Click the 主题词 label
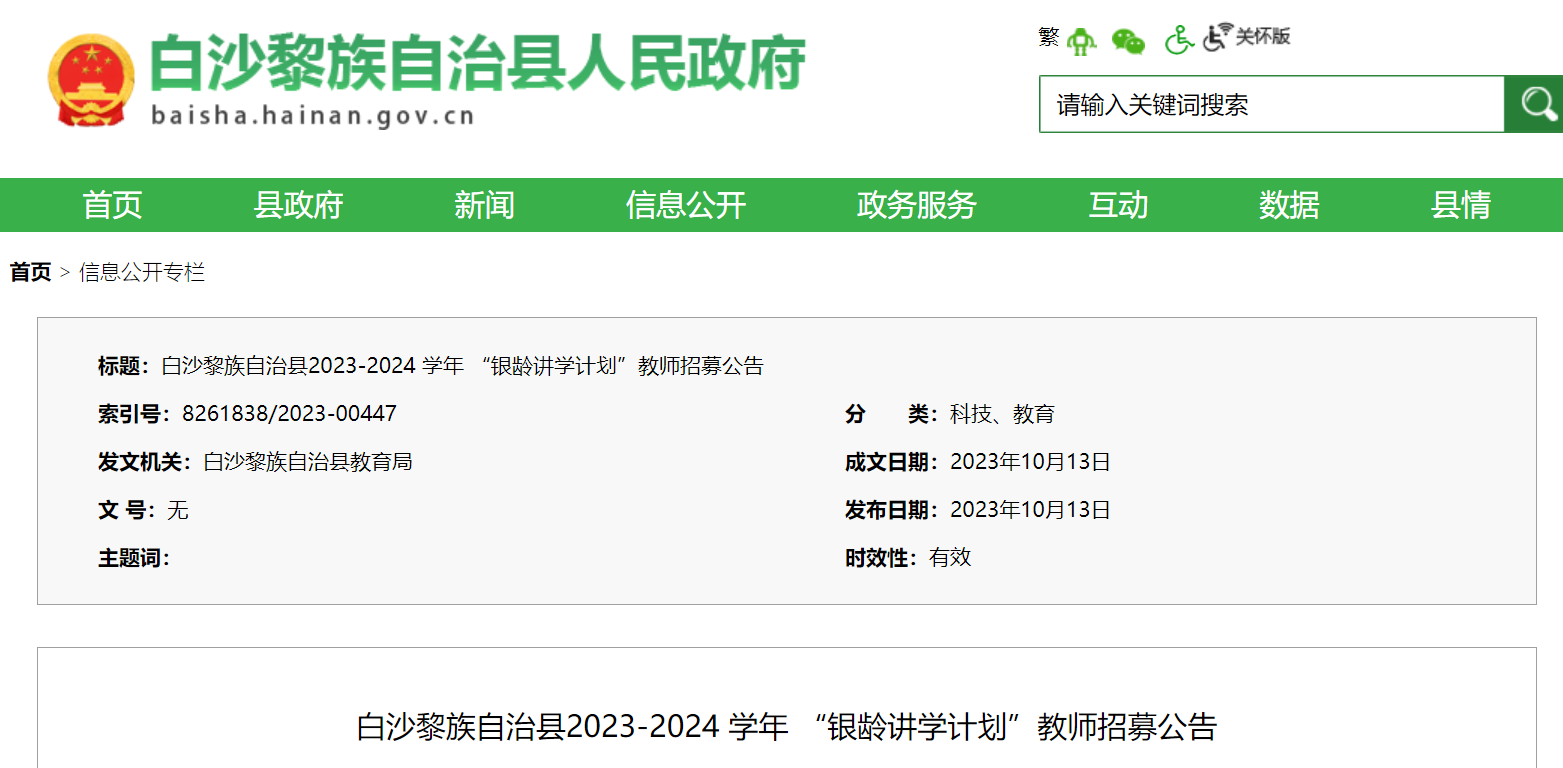 (x=133, y=557)
